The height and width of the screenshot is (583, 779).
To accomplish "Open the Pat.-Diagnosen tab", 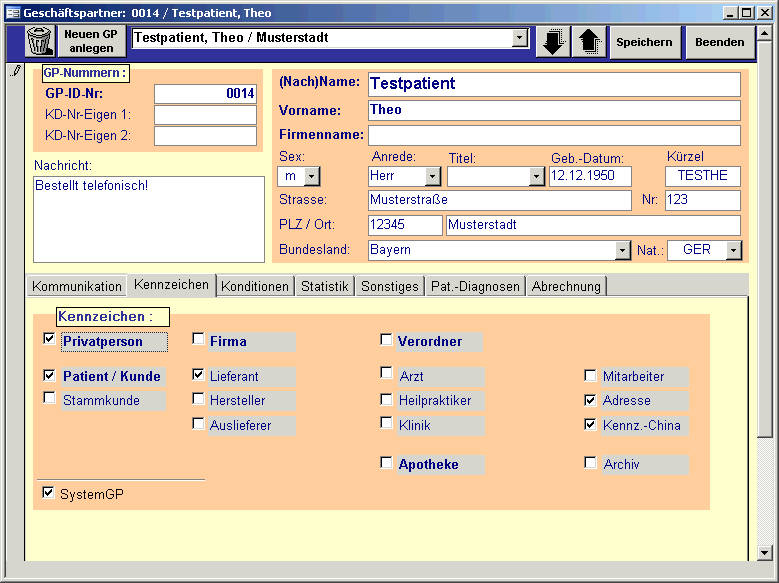I will tap(475, 286).
